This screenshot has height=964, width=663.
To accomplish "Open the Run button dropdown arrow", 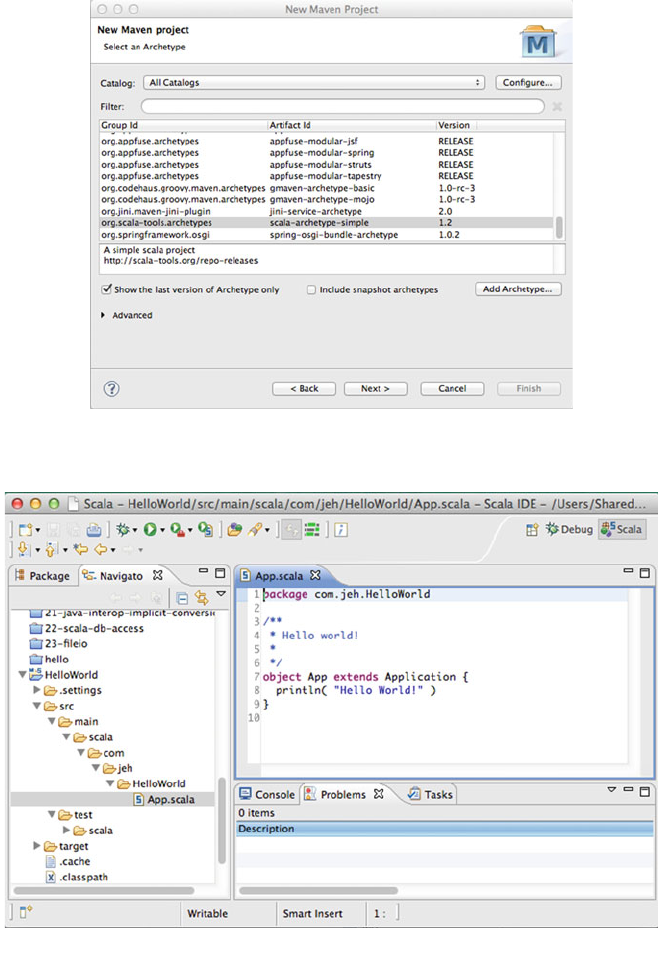I will click(x=162, y=531).
